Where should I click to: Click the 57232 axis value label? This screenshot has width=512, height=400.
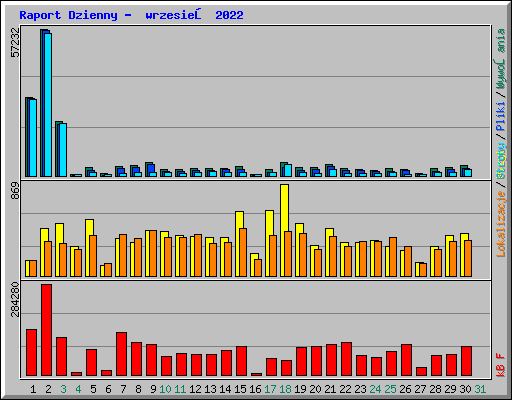click(x=15, y=42)
